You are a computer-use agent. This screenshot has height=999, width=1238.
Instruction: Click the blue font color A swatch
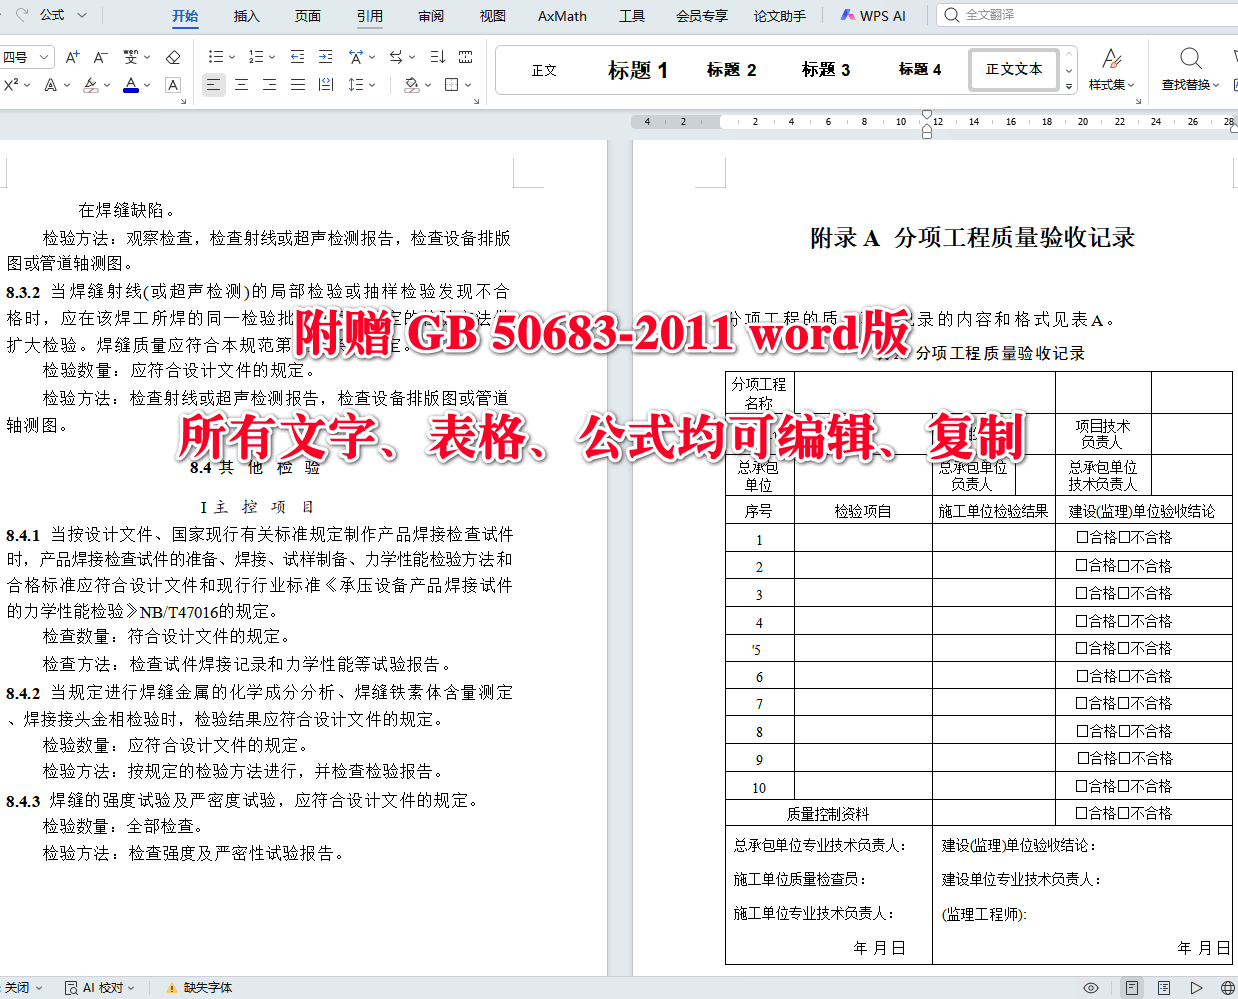tap(131, 85)
